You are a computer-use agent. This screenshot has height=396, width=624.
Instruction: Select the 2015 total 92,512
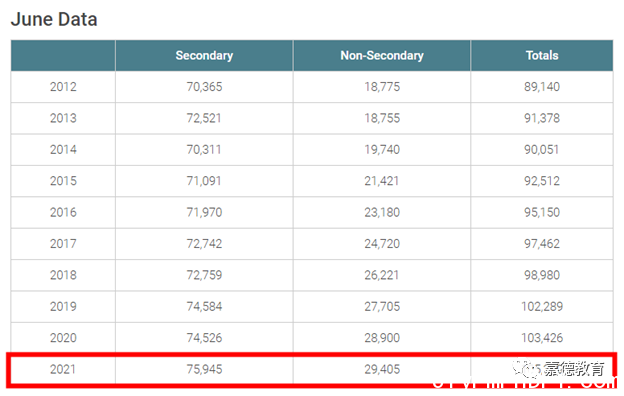tap(542, 181)
